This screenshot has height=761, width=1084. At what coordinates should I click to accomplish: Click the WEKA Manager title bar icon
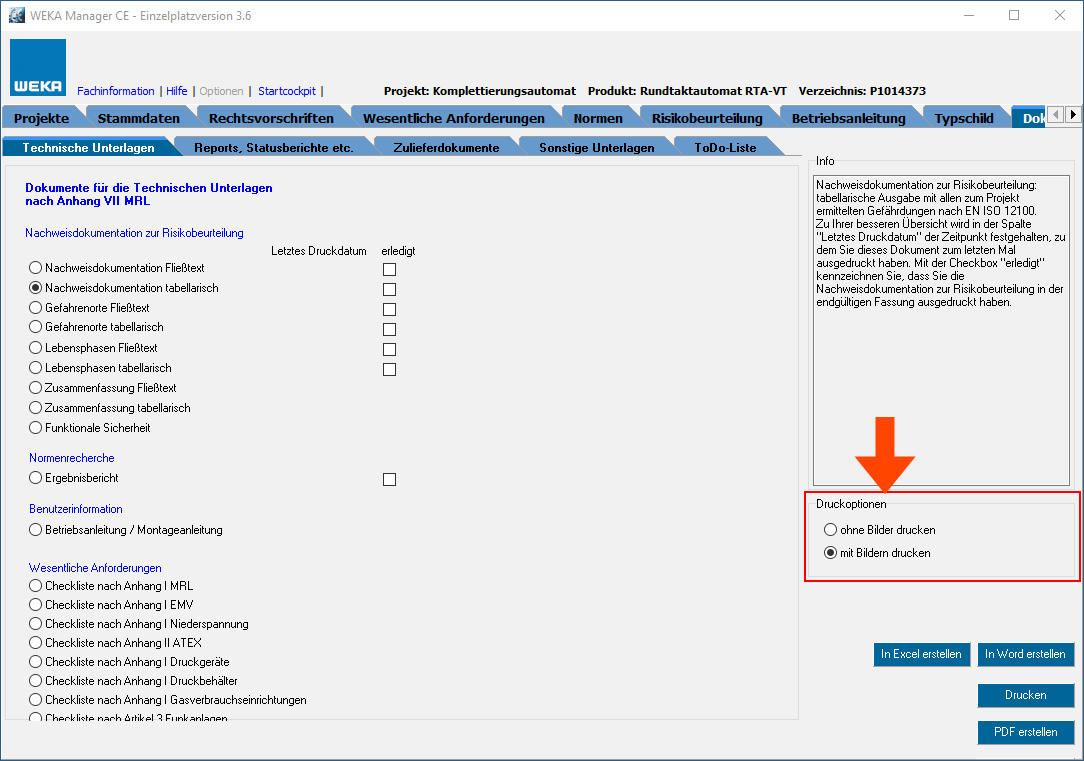(16, 16)
